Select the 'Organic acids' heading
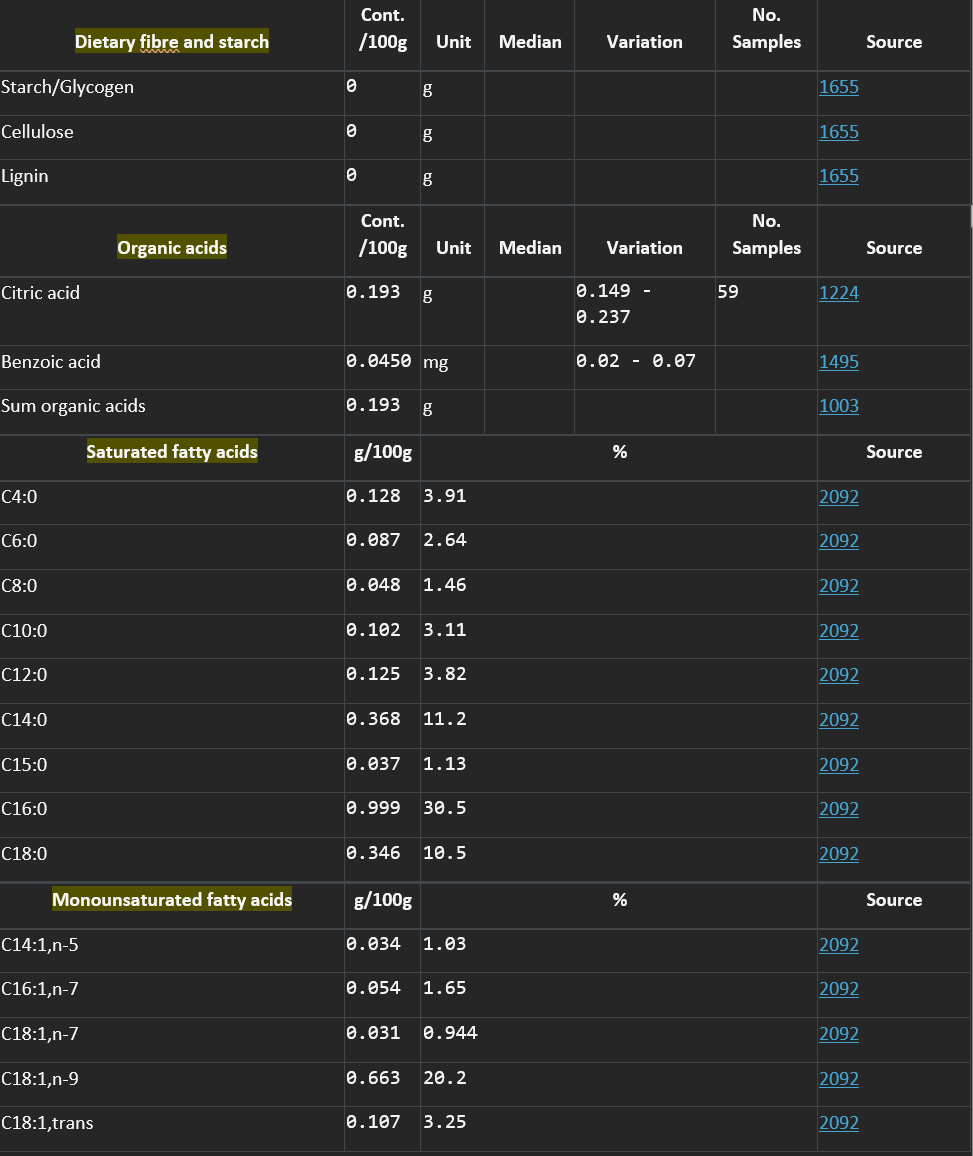The height and width of the screenshot is (1156, 973). point(172,248)
